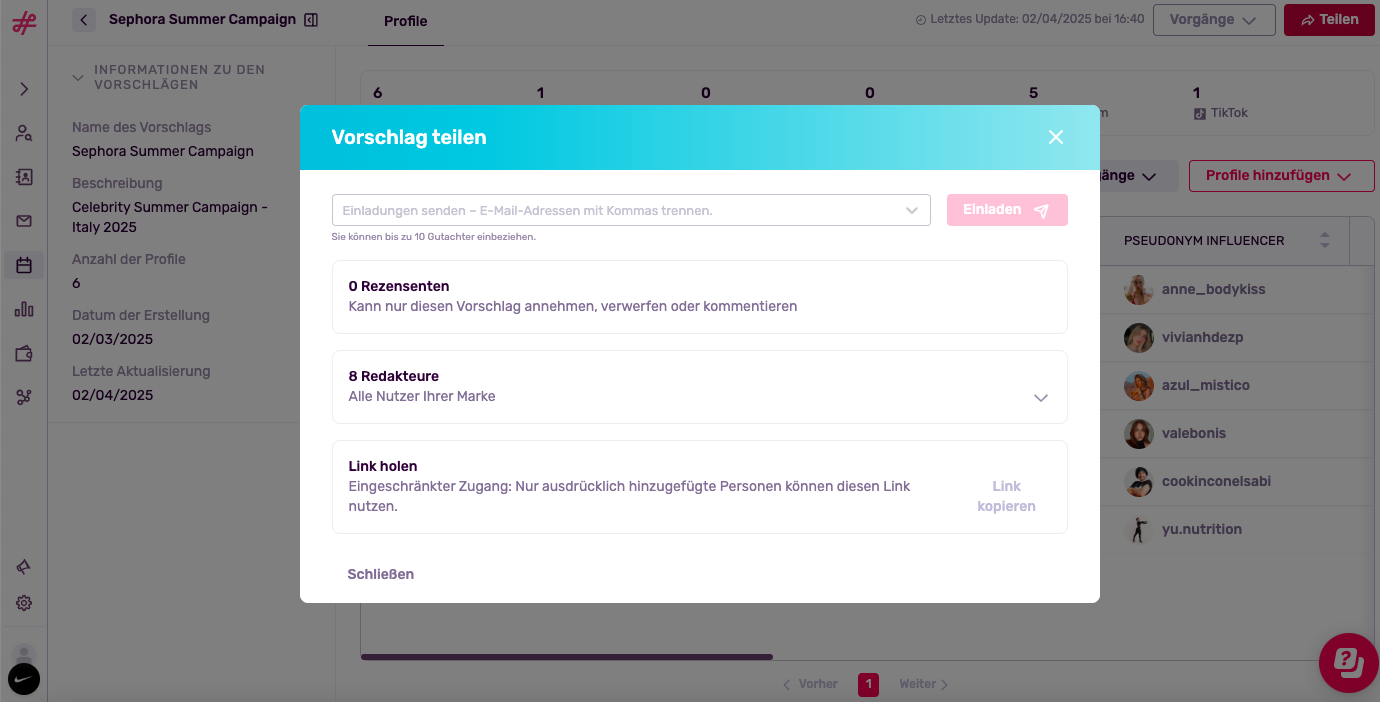This screenshot has height=702, width=1380.
Task: Click azul_mistico profile avatar
Action: (1139, 386)
